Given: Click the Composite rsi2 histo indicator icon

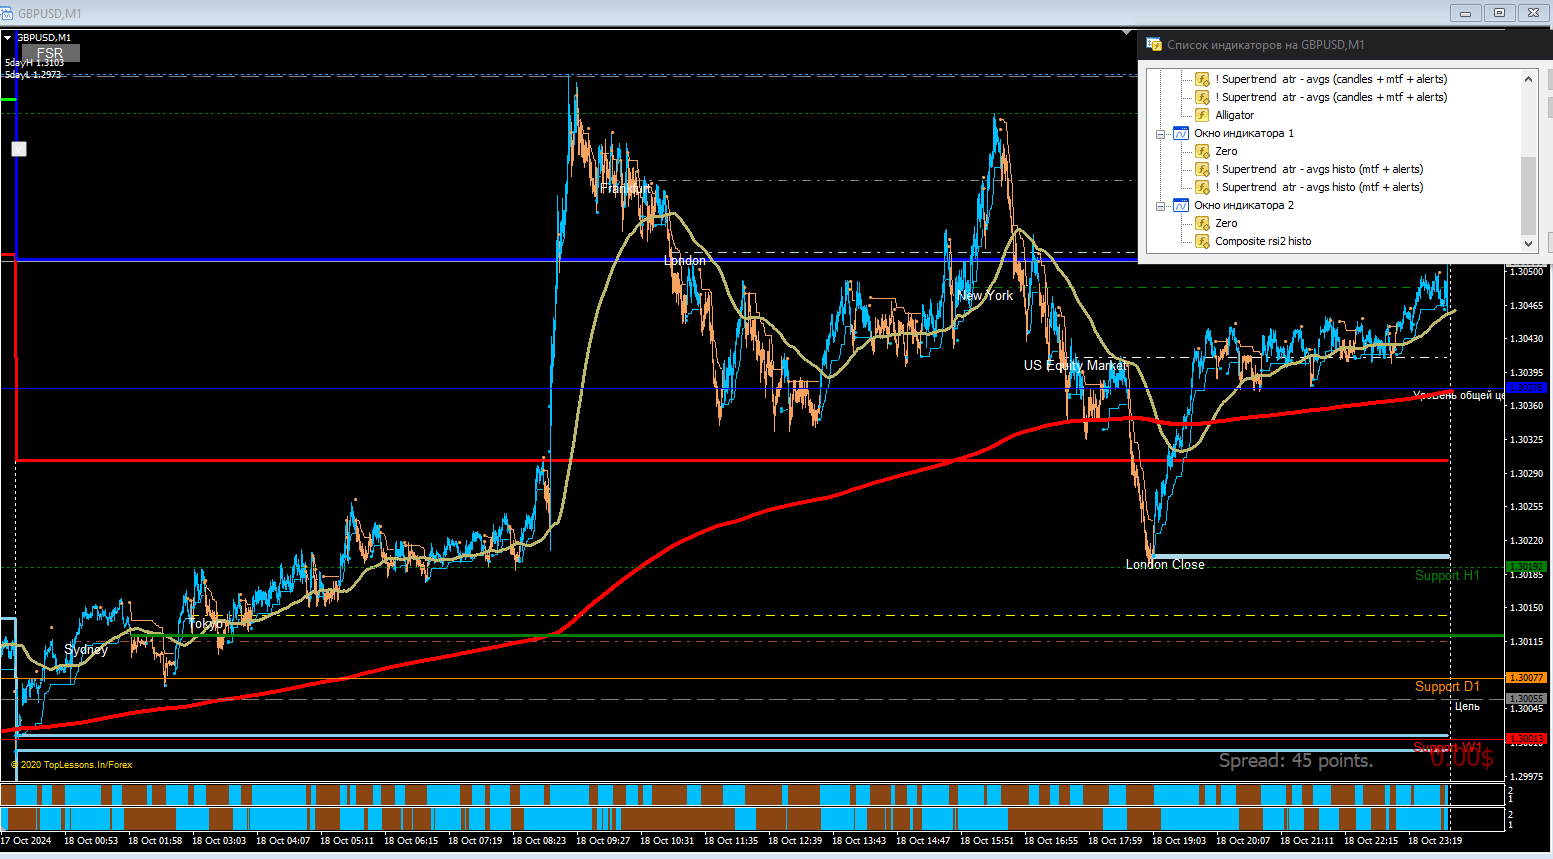Looking at the screenshot, I should point(1202,241).
